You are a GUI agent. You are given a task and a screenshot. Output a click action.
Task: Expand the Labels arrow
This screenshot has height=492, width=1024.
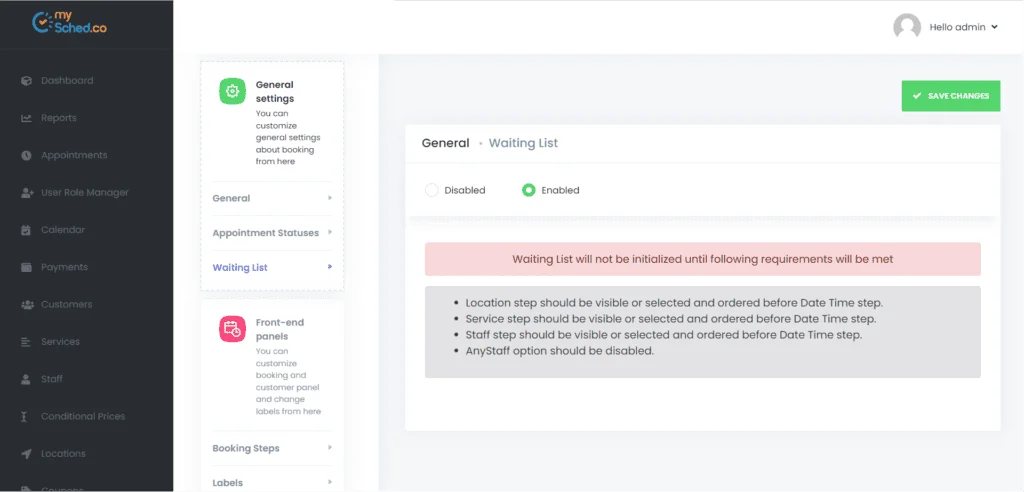330,483
